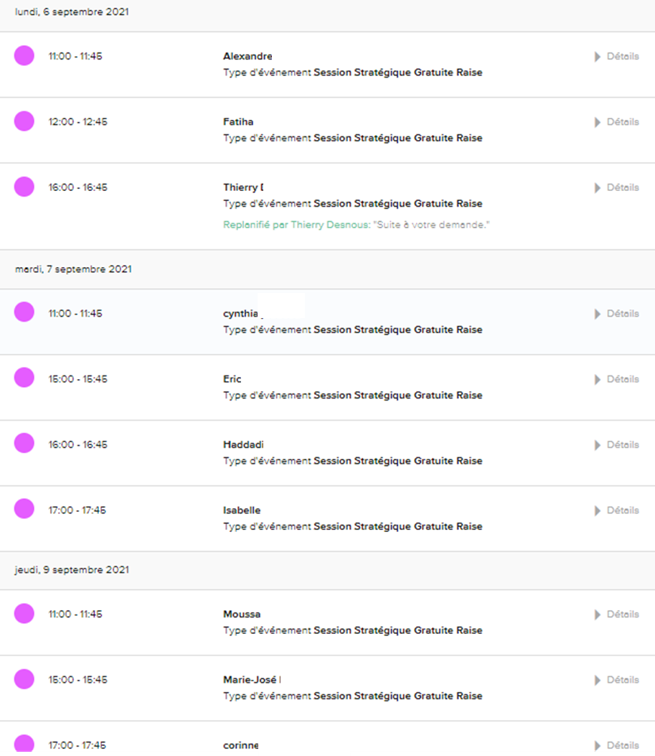Click the pink dot beside cynthia's 11:00 event
The height and width of the screenshot is (756, 655).
24,312
